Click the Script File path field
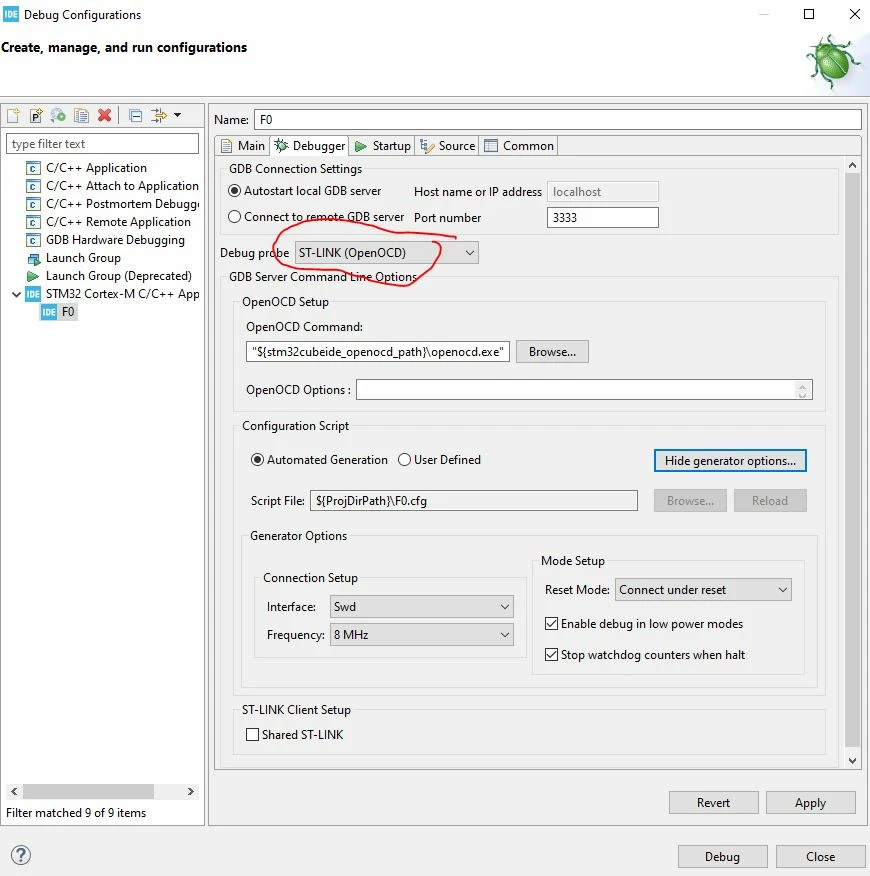Viewport: 870px width, 876px height. coord(473,501)
